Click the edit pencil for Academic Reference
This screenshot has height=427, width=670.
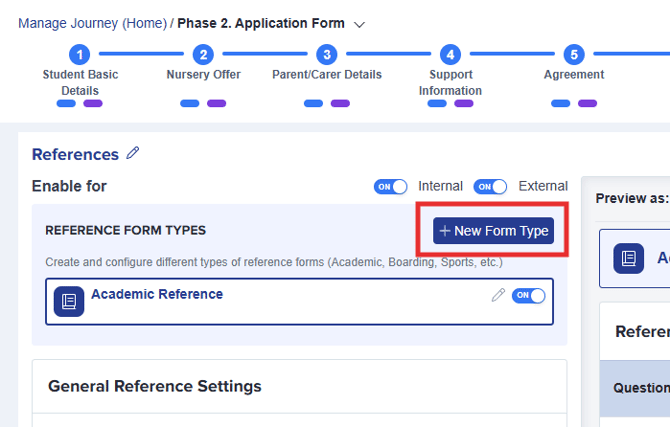pyautogui.click(x=498, y=295)
